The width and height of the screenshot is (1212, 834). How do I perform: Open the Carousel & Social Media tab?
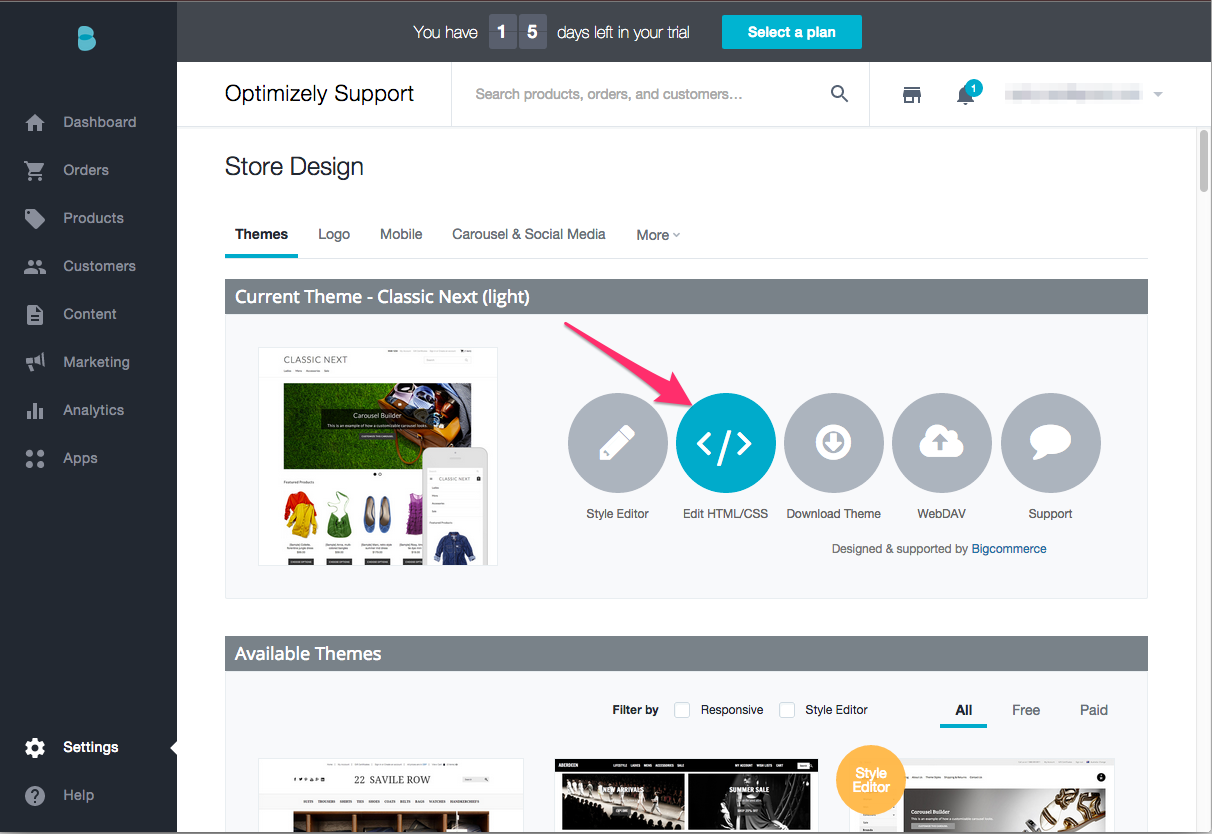(529, 234)
